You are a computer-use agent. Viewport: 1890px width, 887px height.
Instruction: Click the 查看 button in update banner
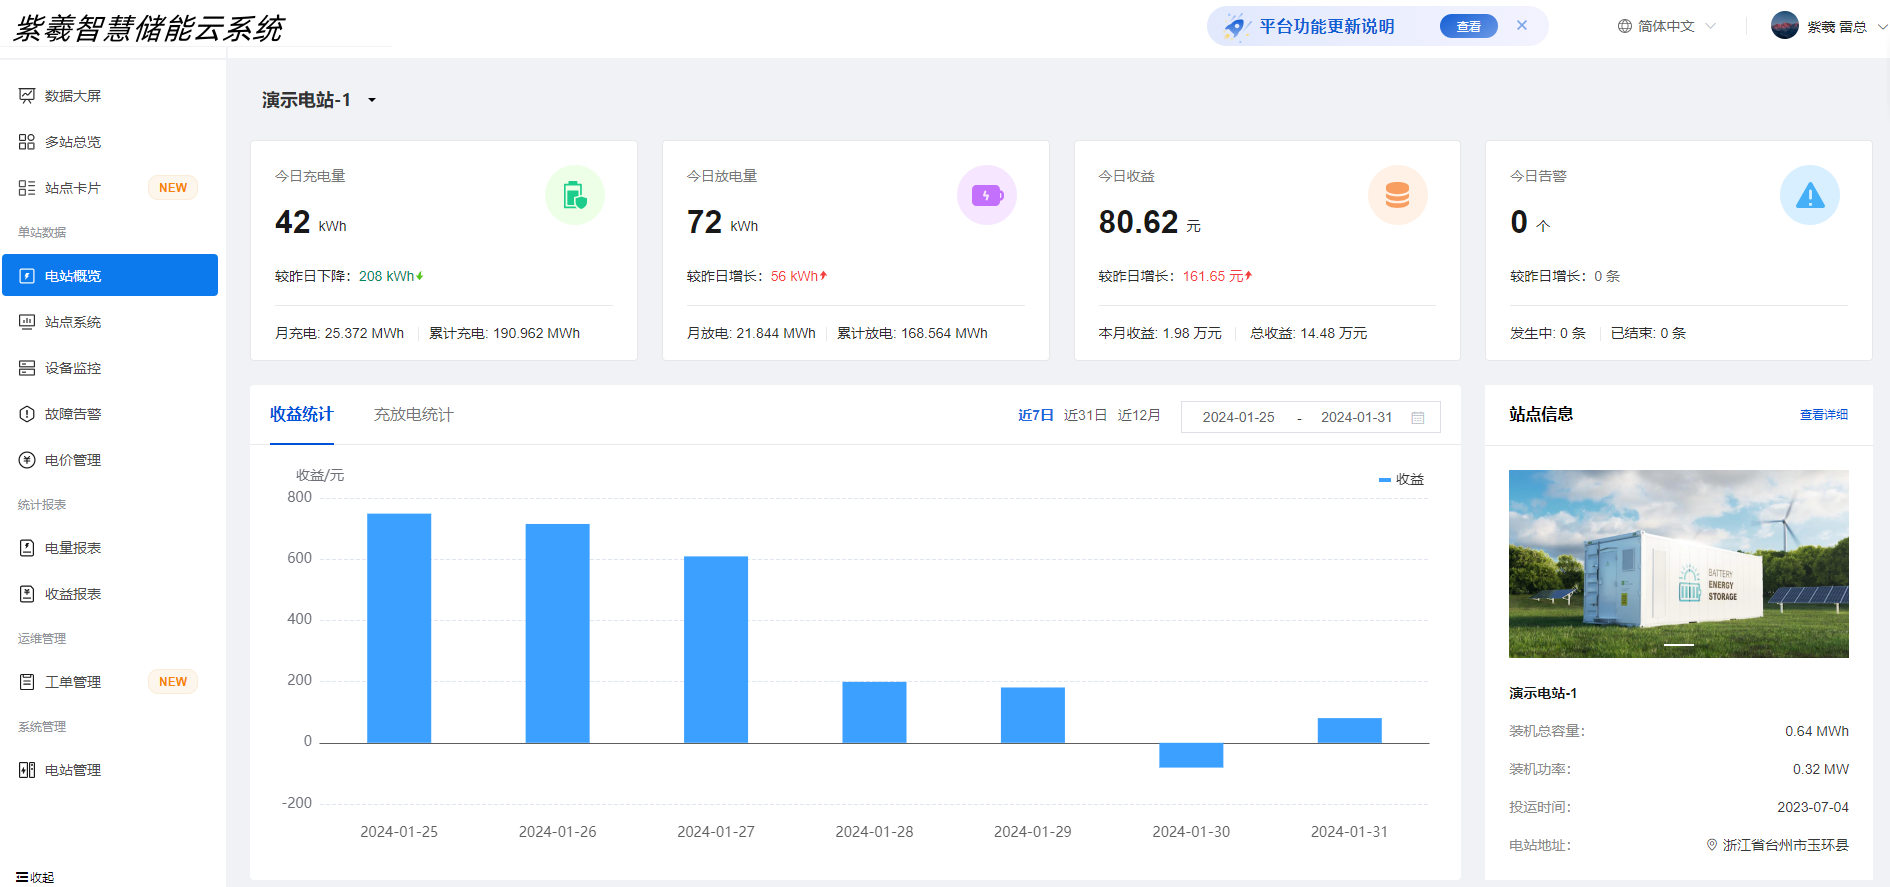click(x=1468, y=27)
